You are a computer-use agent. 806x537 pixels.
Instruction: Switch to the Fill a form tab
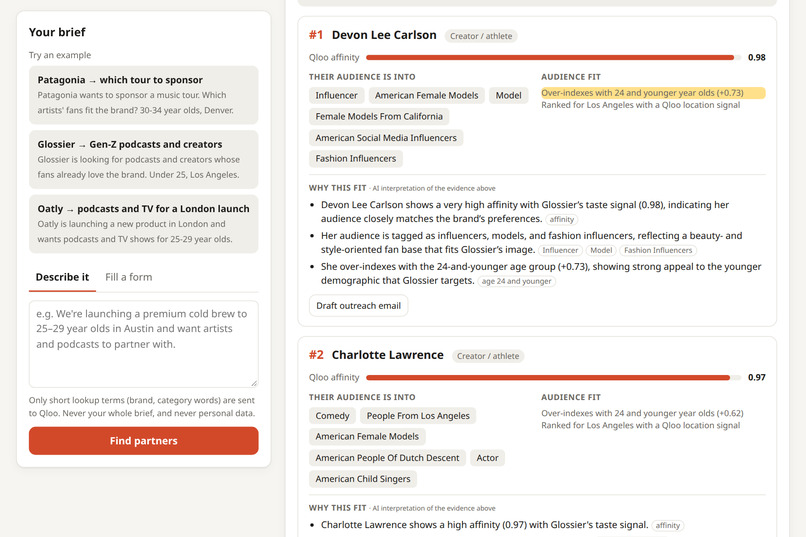[x=129, y=277]
